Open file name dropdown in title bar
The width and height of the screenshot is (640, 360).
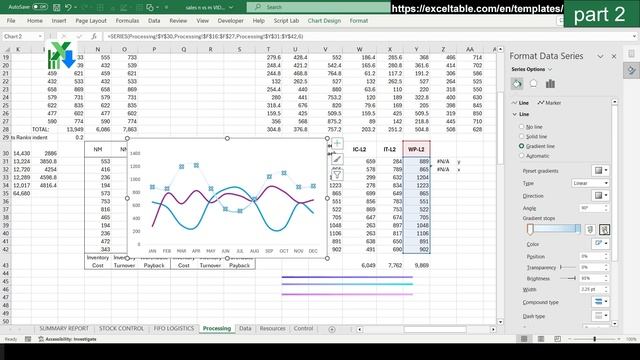pyautogui.click(x=231, y=7)
